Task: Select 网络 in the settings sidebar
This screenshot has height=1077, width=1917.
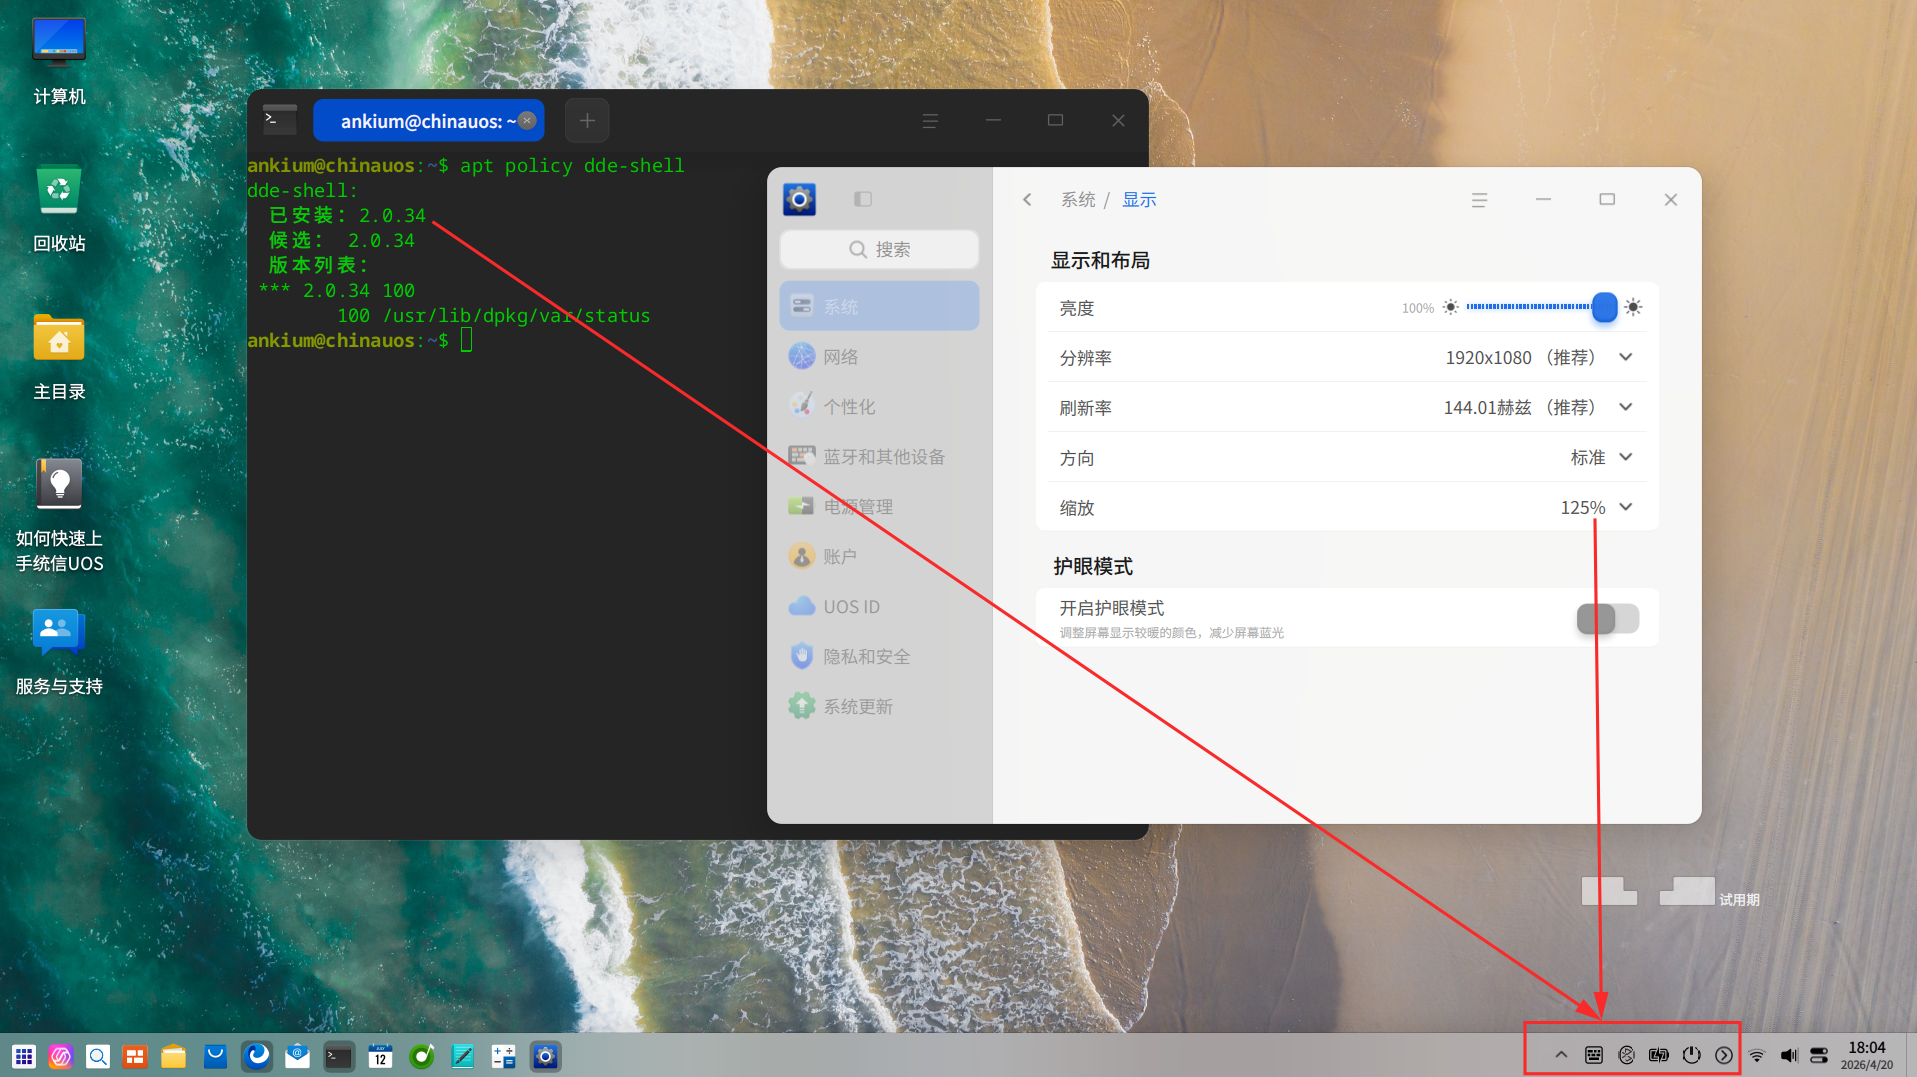Action: 879,356
